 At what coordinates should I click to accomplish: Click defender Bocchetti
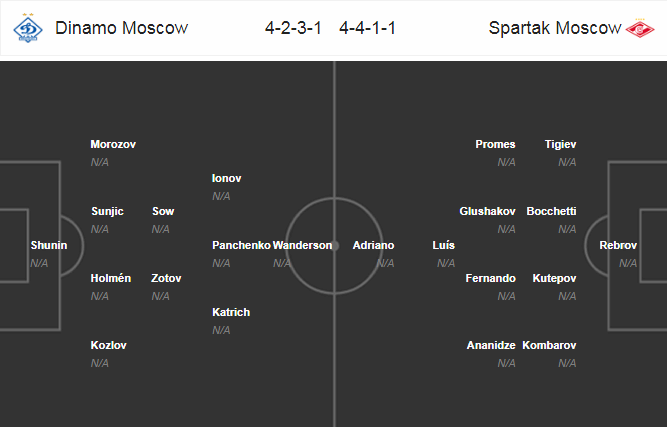pos(551,211)
